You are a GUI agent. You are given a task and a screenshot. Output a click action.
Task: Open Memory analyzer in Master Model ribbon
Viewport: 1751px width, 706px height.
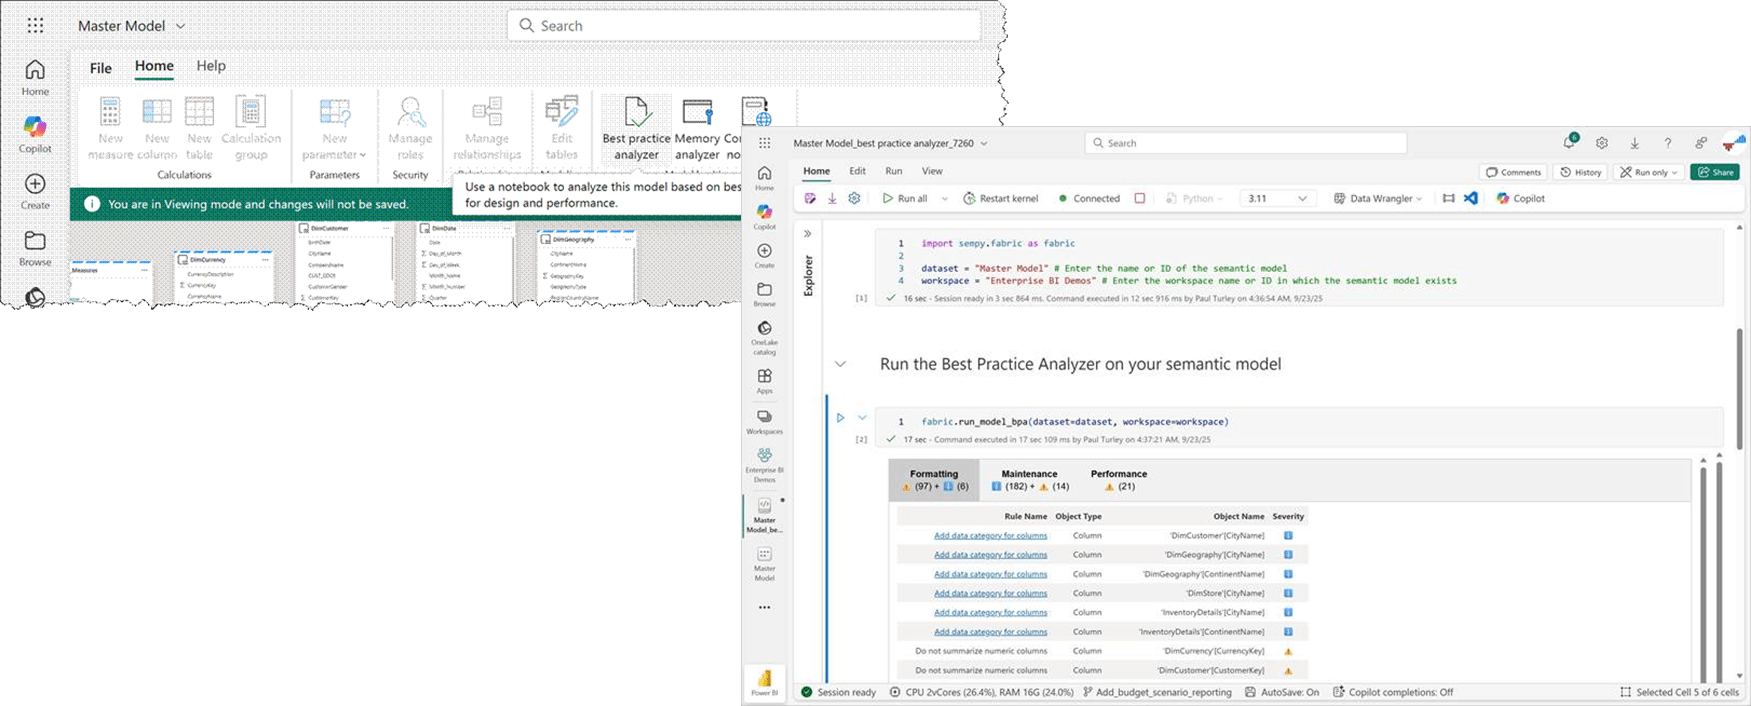pyautogui.click(x=697, y=128)
